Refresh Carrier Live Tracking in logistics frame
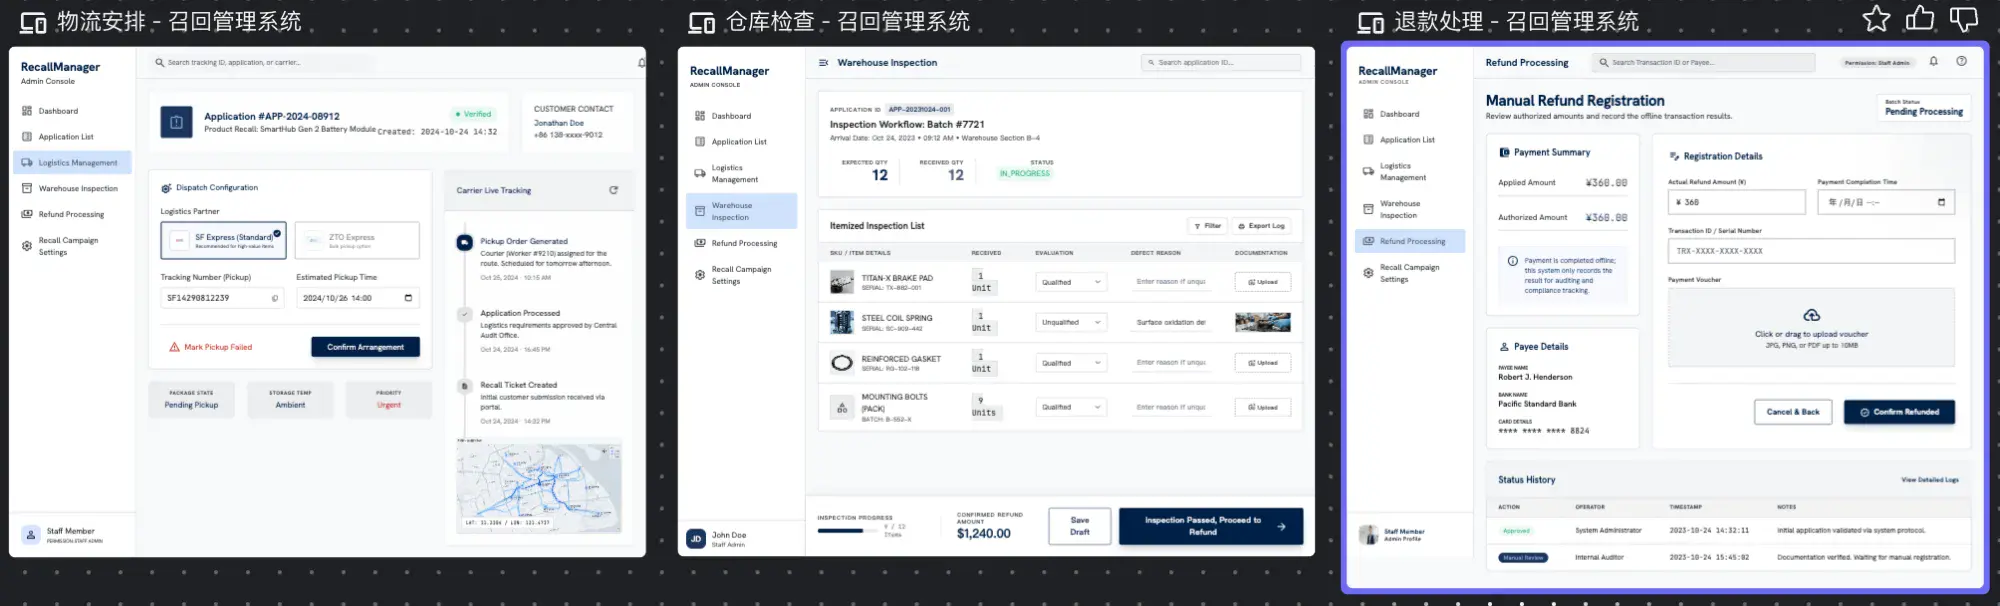 tap(613, 190)
